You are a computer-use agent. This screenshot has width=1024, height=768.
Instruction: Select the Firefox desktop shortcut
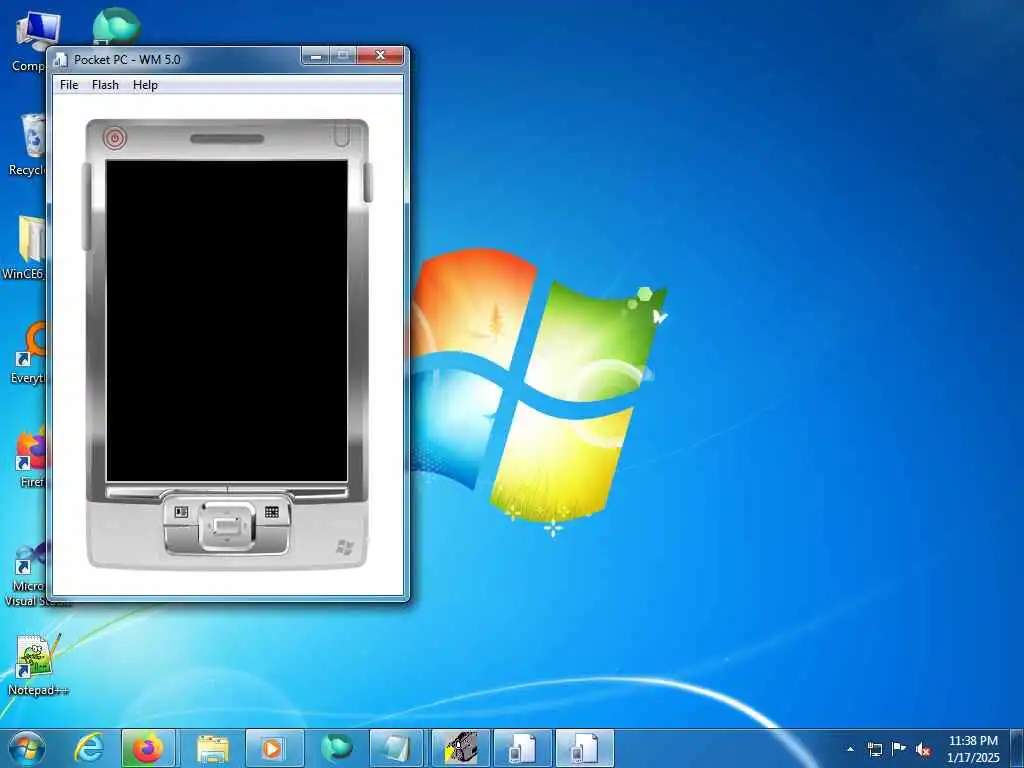(31, 457)
